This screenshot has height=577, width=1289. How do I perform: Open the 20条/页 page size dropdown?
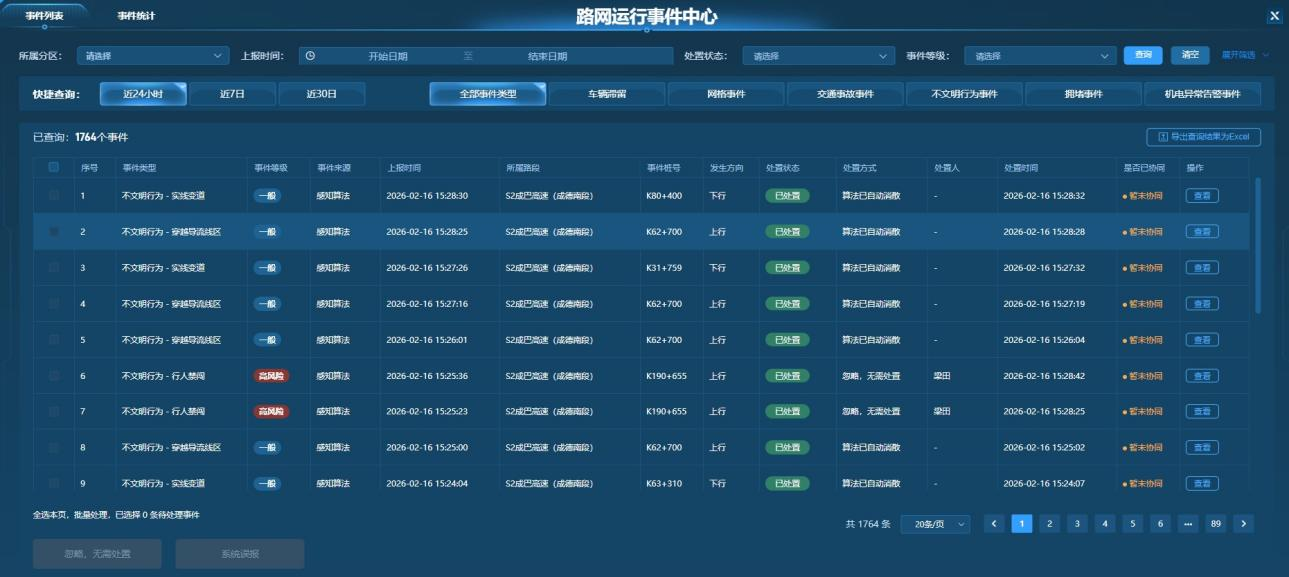click(935, 524)
